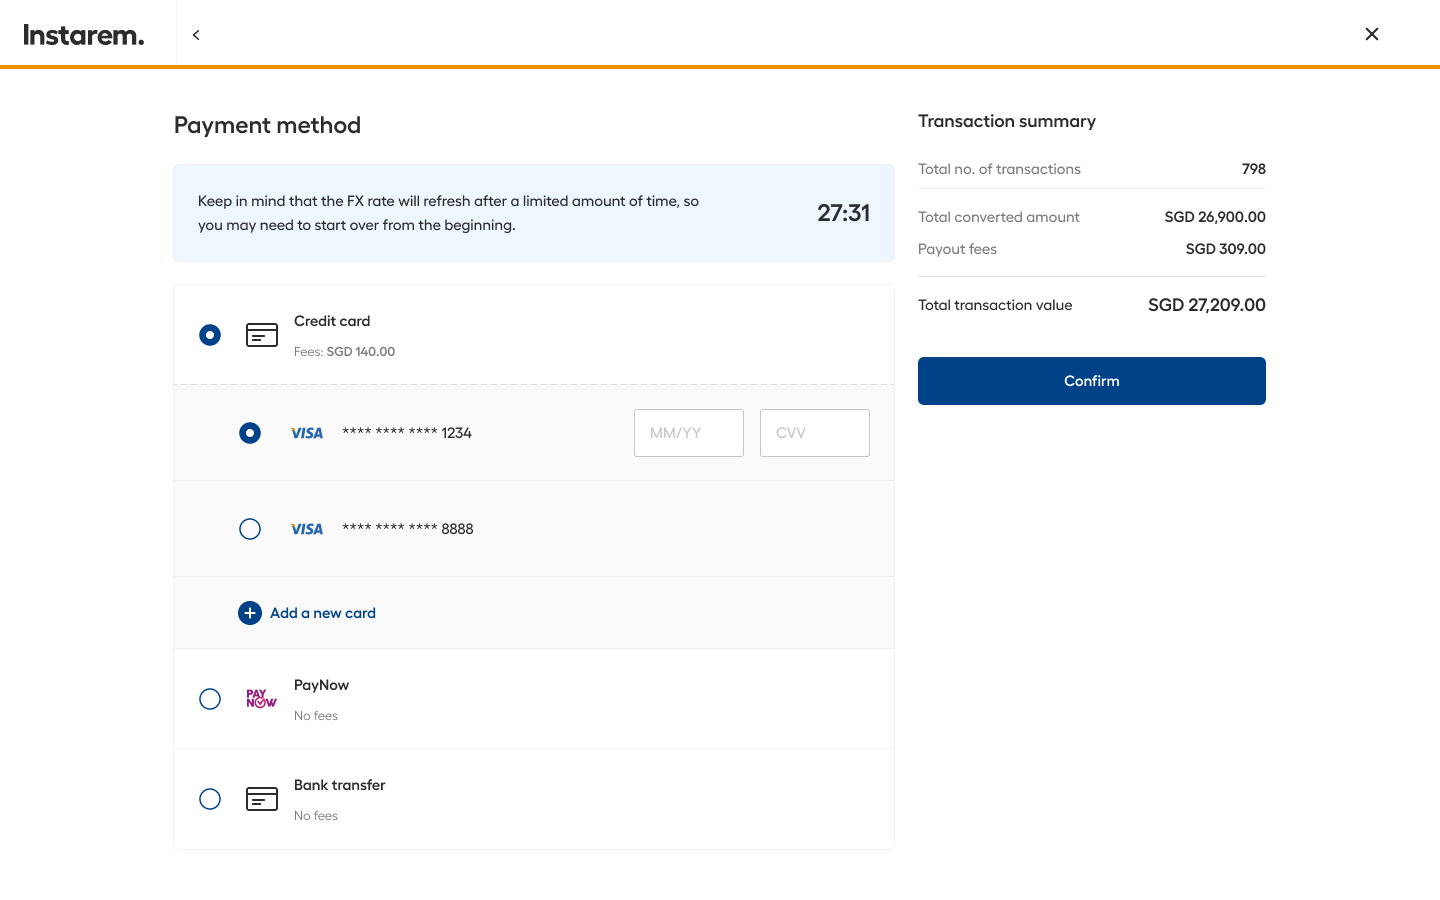Select the Credit card radio button
Viewport: 1440px width, 900px height.
[x=210, y=335]
